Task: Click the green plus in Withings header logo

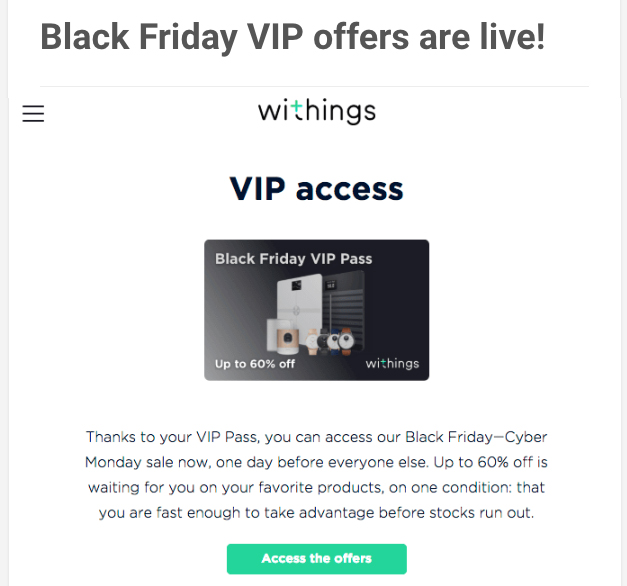Action: tap(296, 106)
